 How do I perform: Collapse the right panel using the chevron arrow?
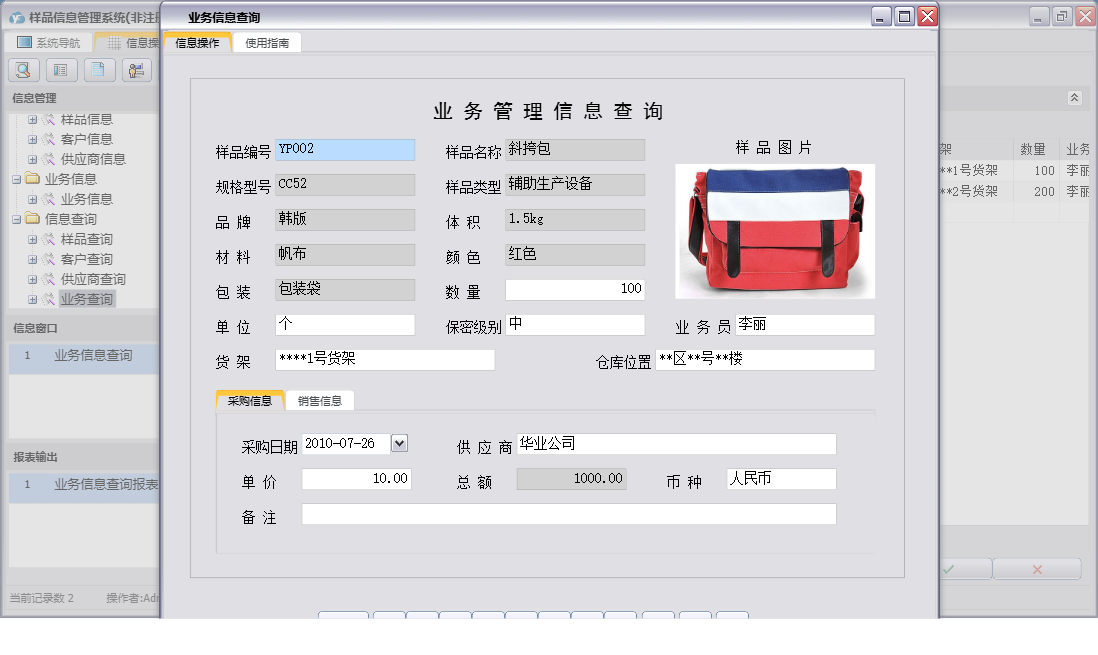pyautogui.click(x=1075, y=98)
